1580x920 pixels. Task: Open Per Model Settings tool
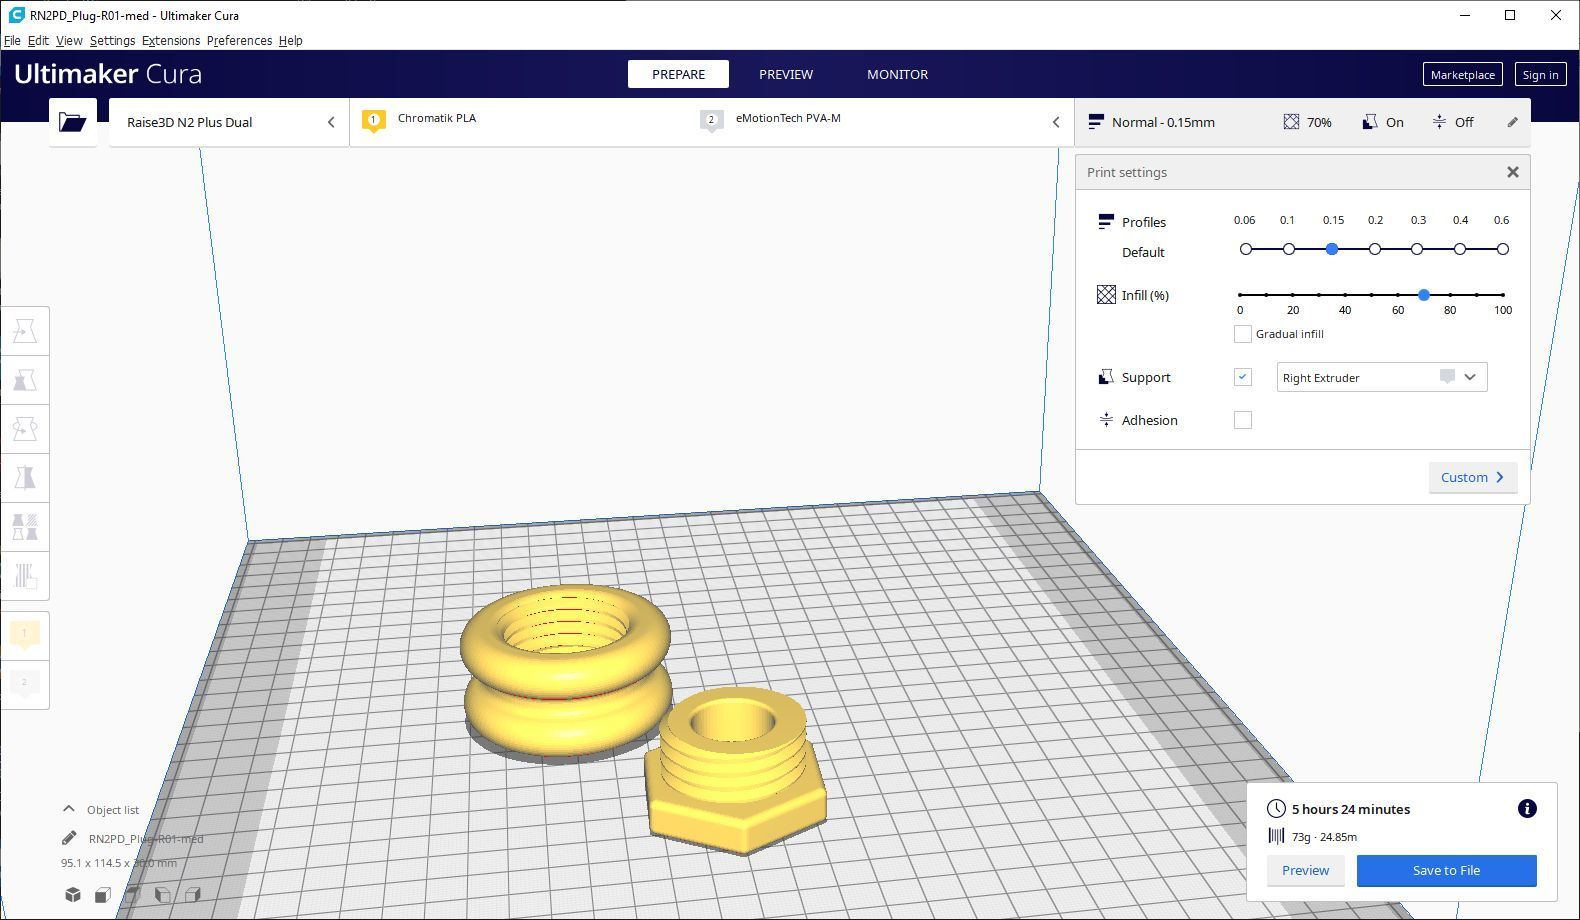point(25,527)
